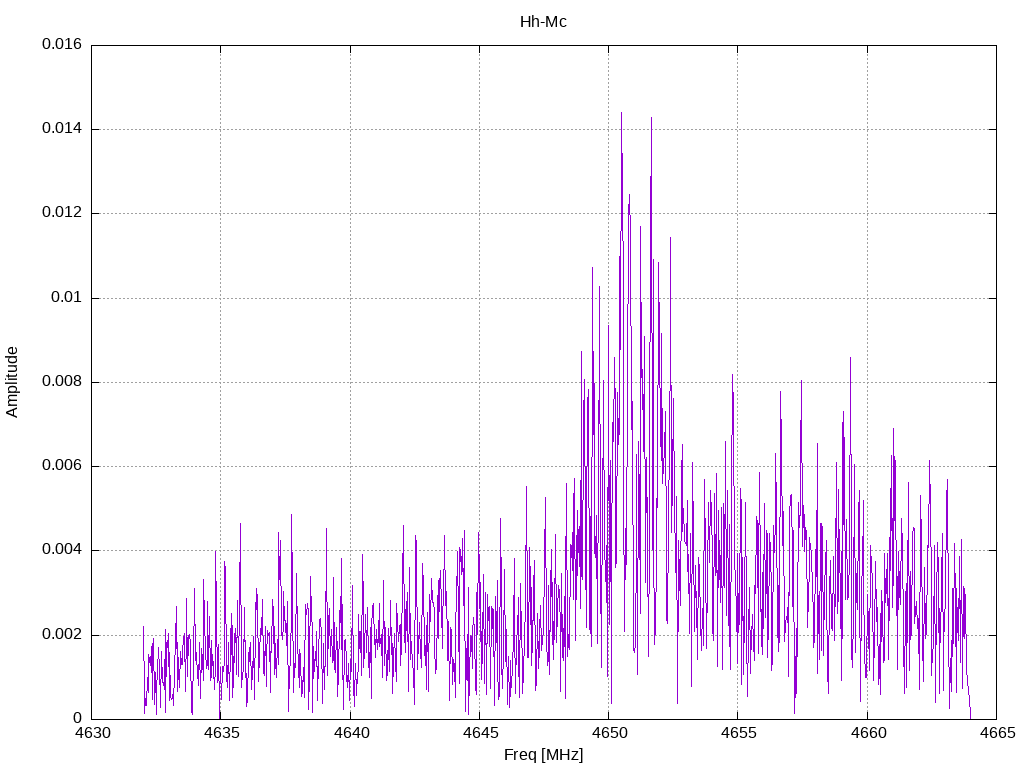1024x768 pixels.
Task: Click the Amplitude y-axis label
Action: pos(13,381)
